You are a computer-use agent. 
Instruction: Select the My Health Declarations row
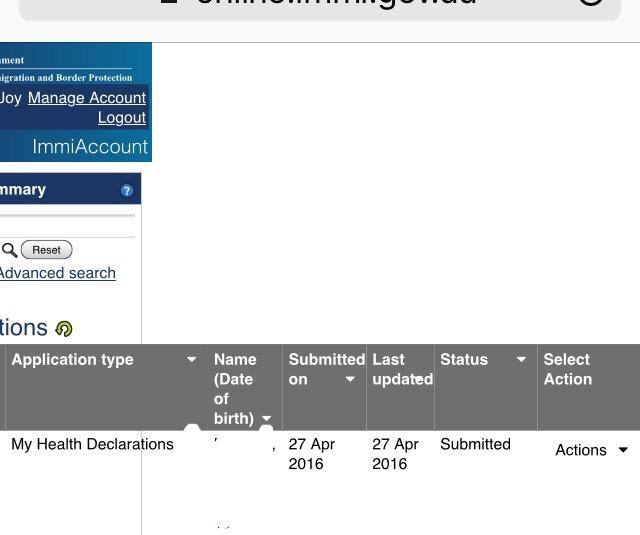pyautogui.click(x=92, y=445)
